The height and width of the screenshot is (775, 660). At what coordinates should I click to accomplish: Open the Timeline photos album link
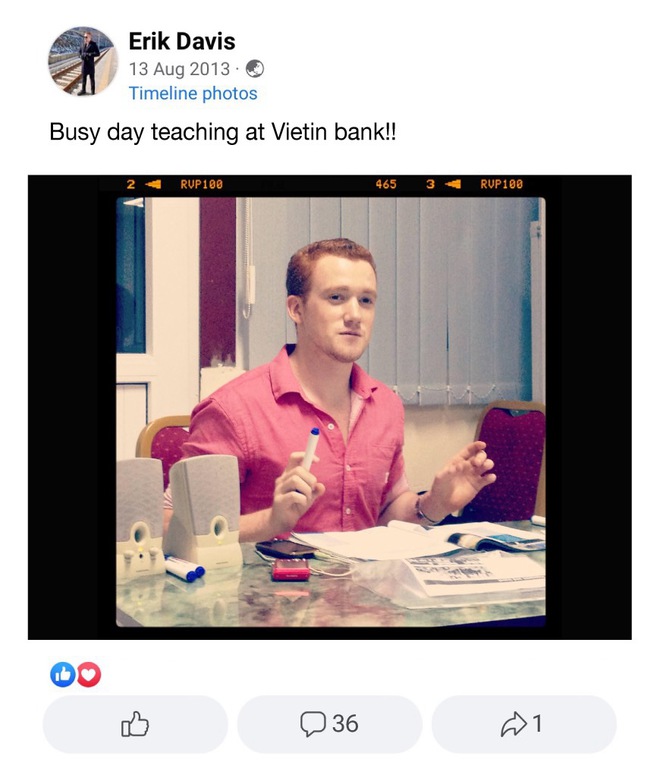[x=193, y=93]
